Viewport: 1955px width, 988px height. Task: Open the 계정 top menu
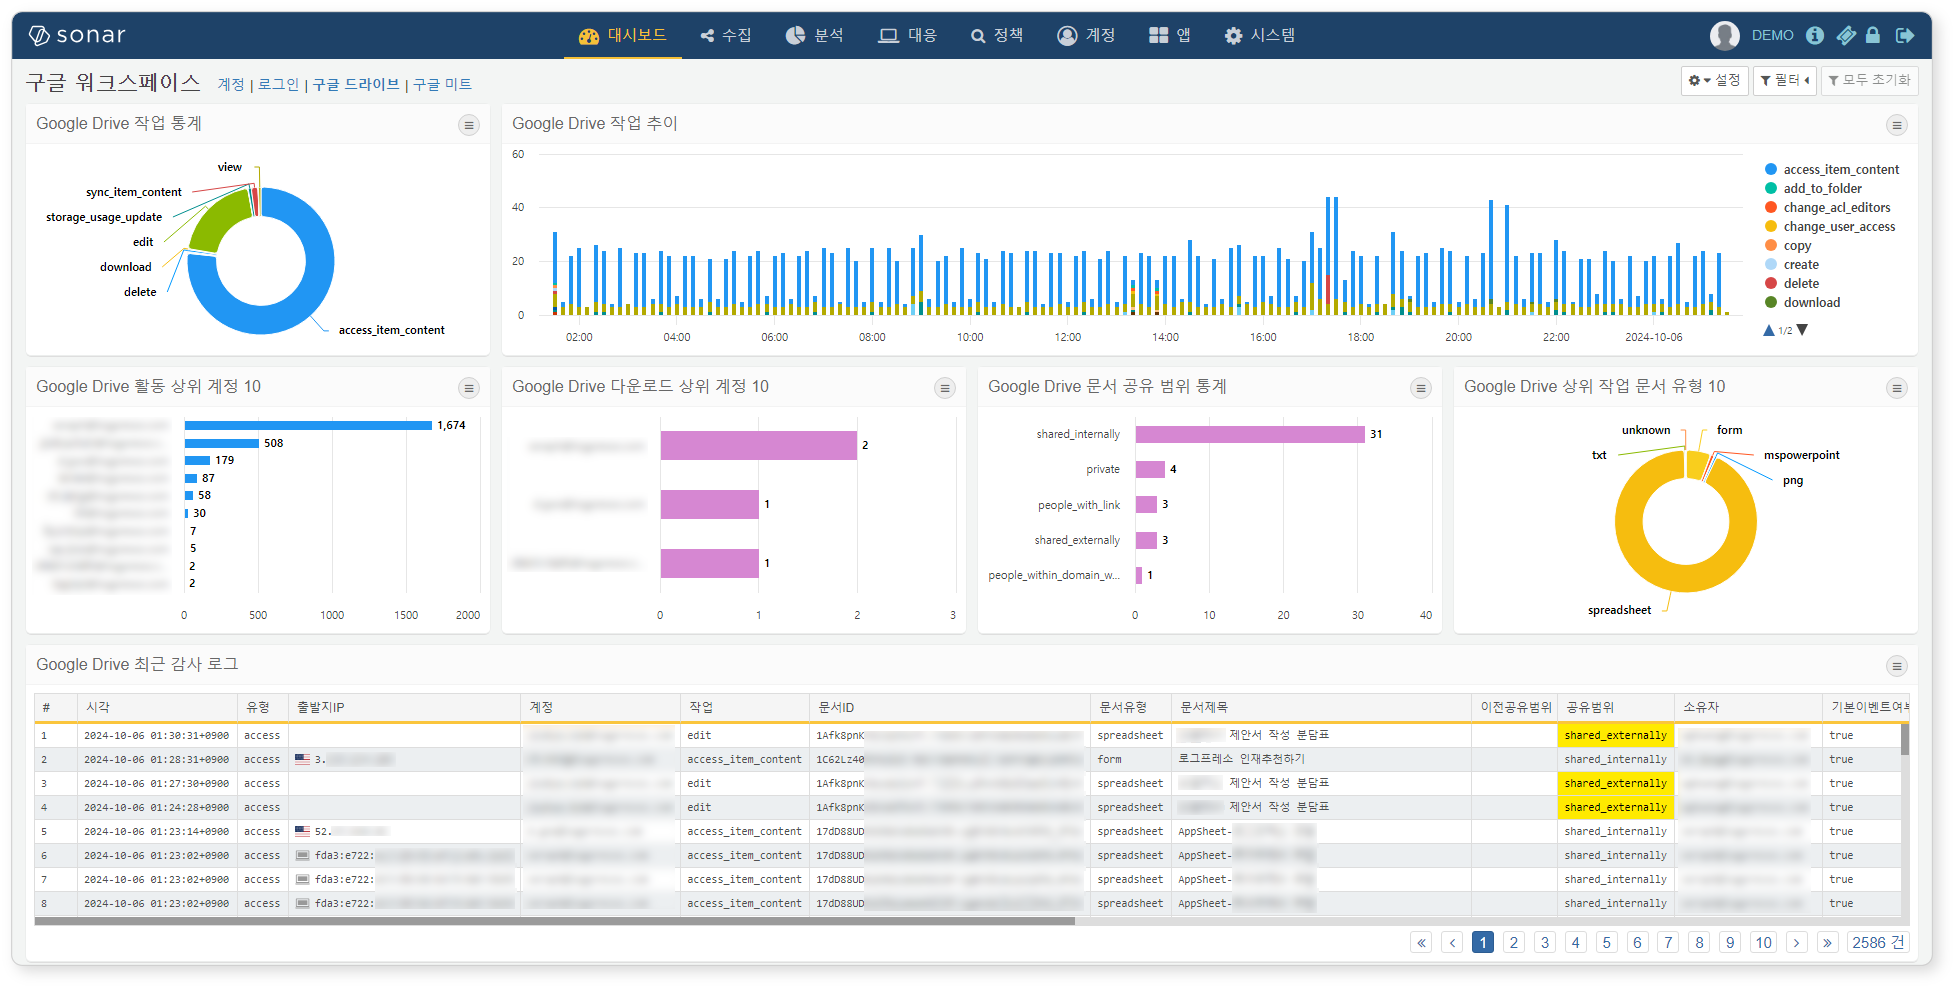(1086, 35)
